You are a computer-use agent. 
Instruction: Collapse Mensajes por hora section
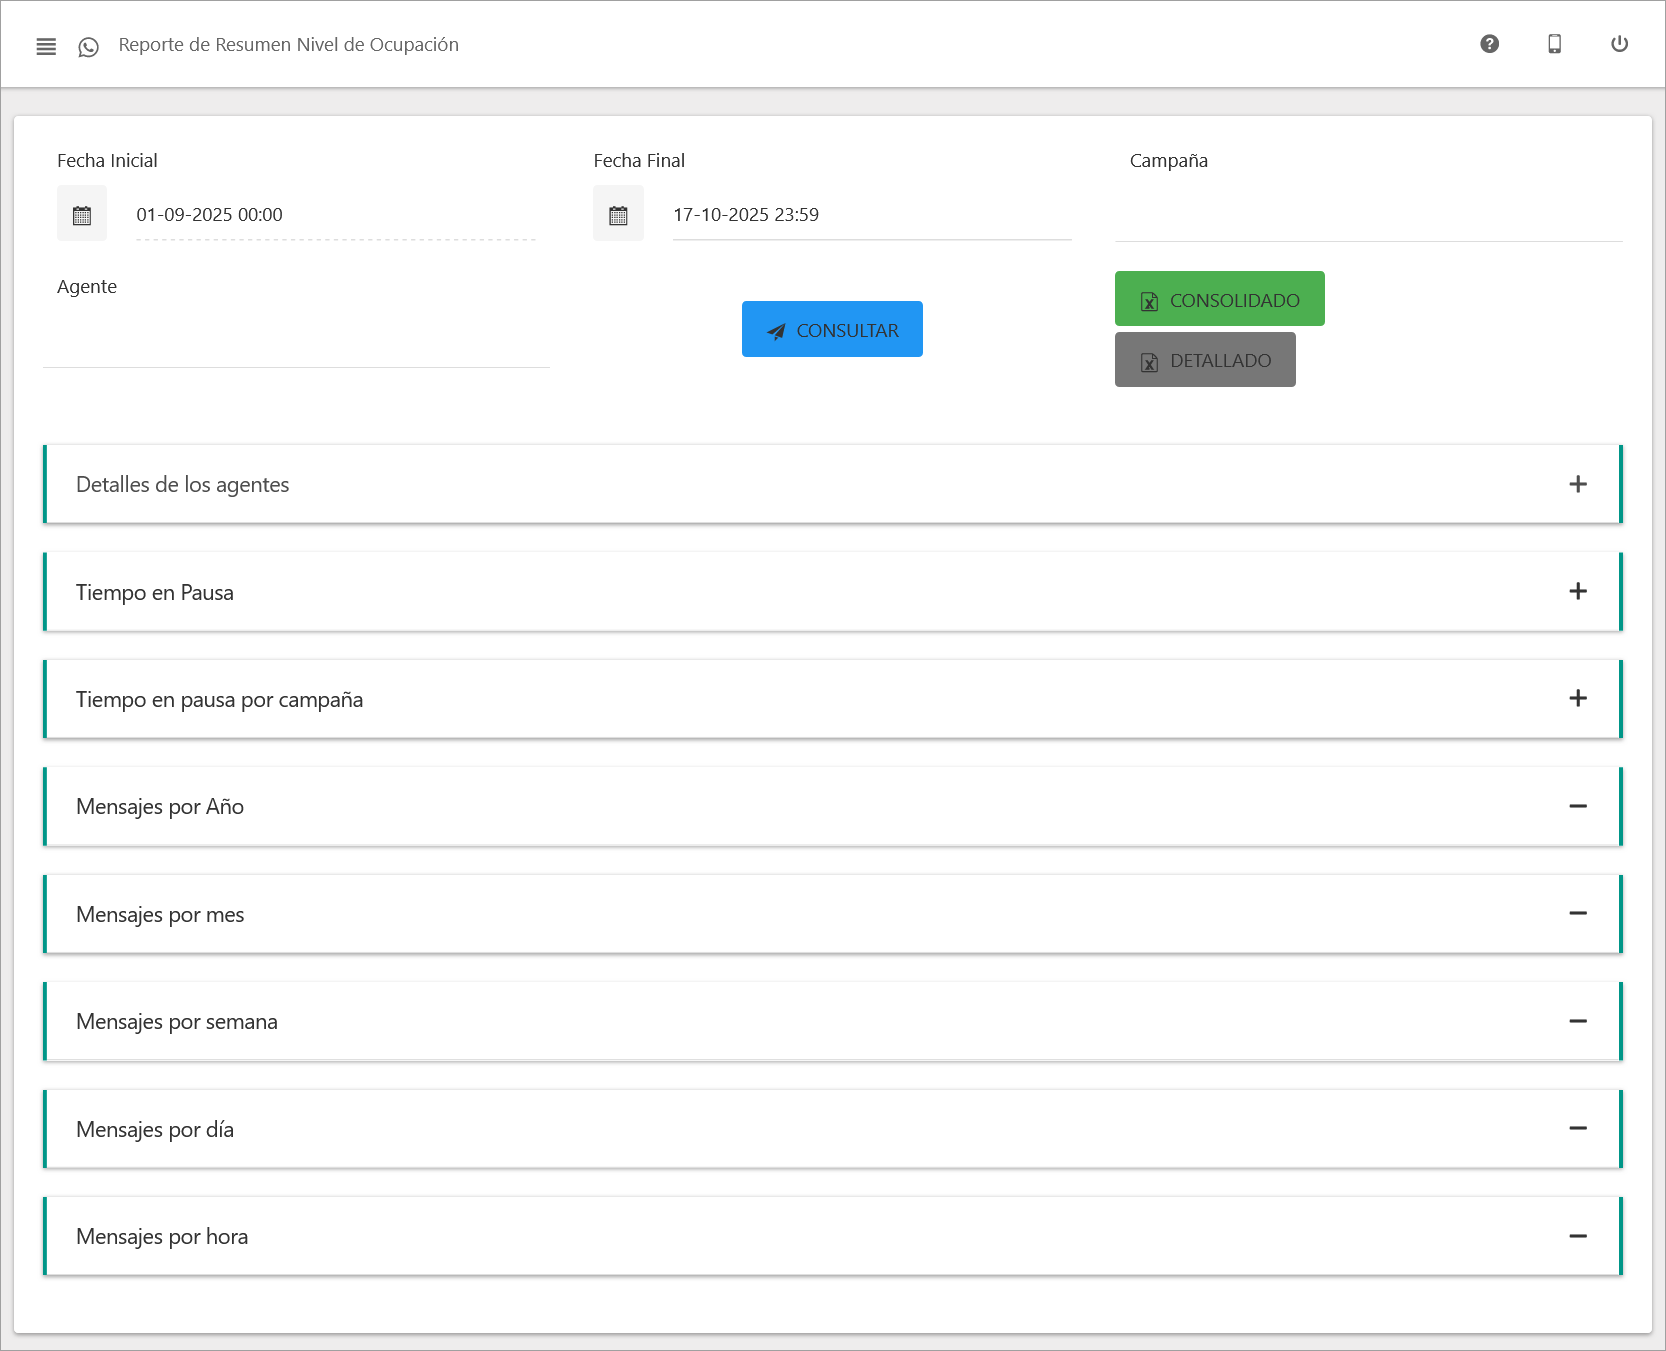(1577, 1236)
